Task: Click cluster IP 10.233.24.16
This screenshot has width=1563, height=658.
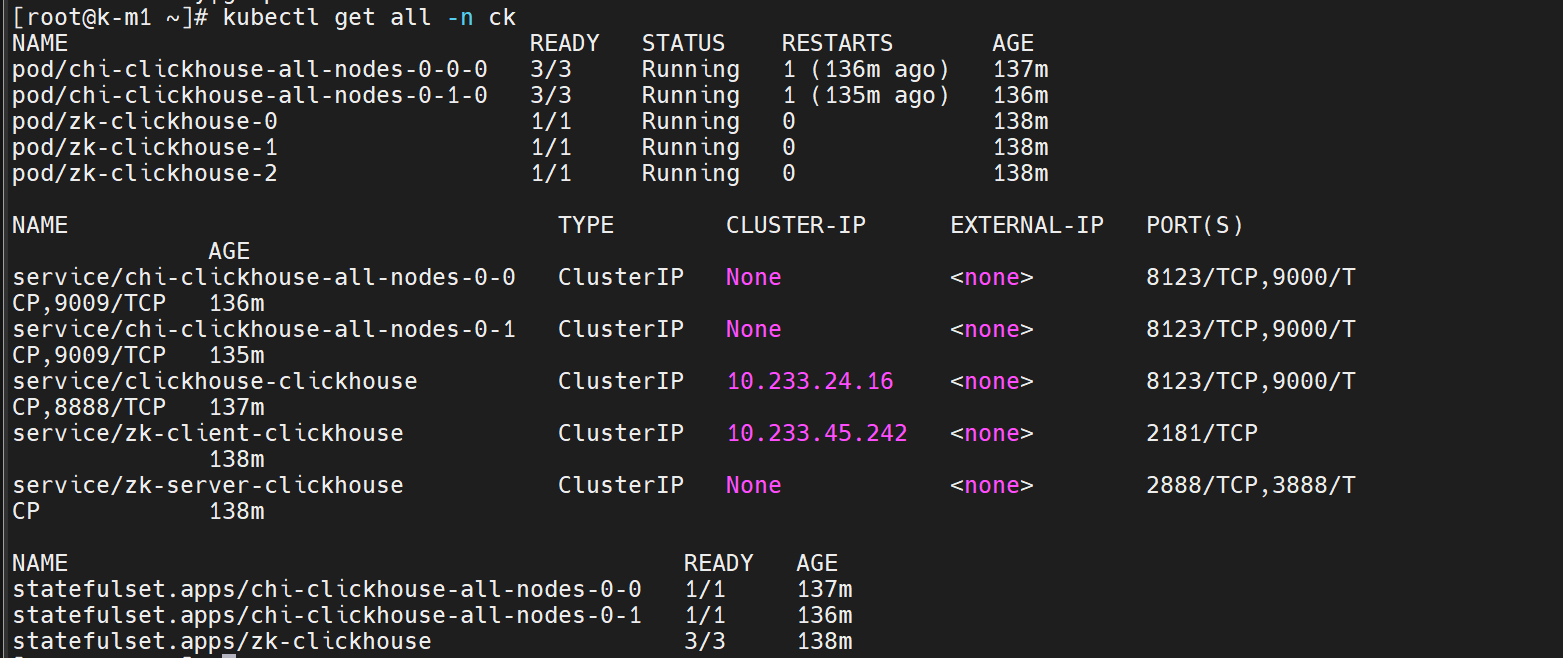Action: pos(810,381)
